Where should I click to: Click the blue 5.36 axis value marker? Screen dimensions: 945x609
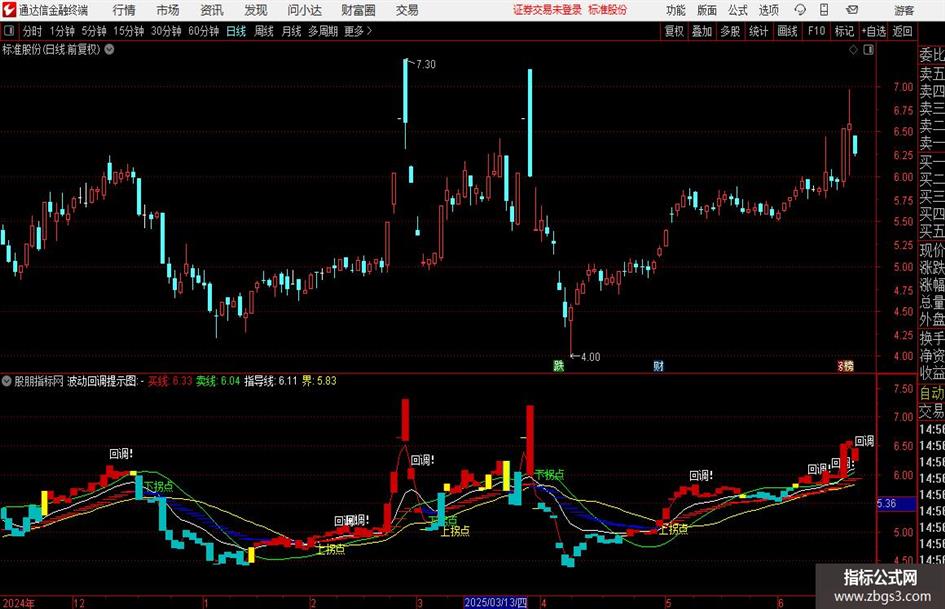[x=896, y=503]
